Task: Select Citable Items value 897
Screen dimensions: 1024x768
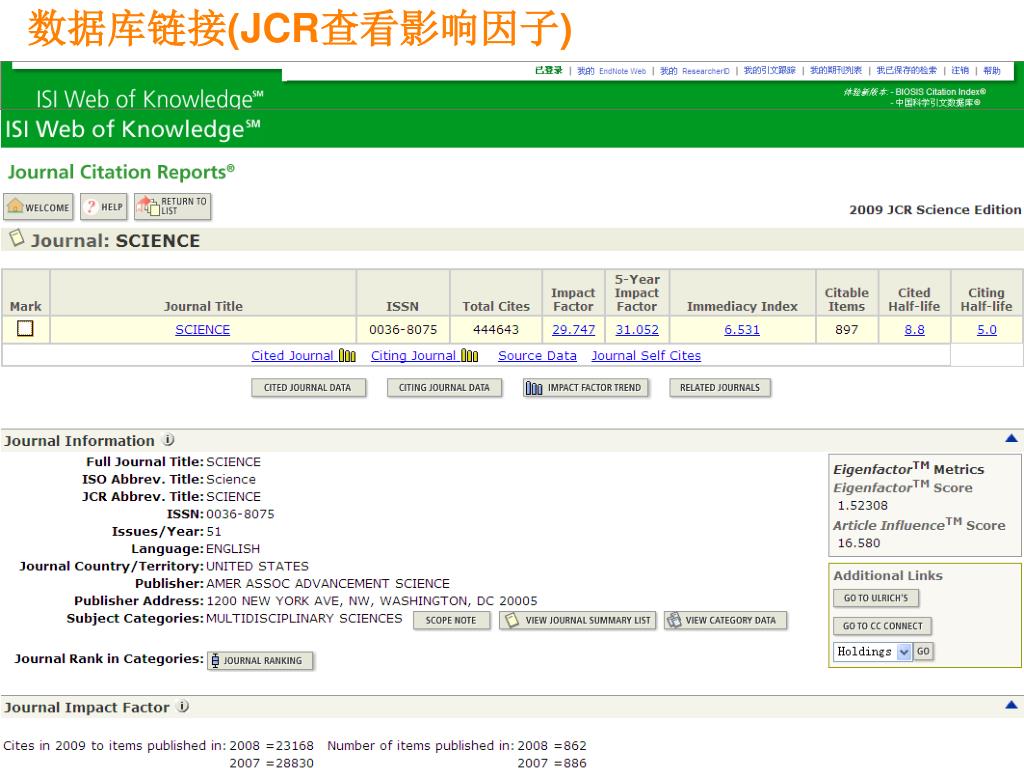Action: (846, 330)
